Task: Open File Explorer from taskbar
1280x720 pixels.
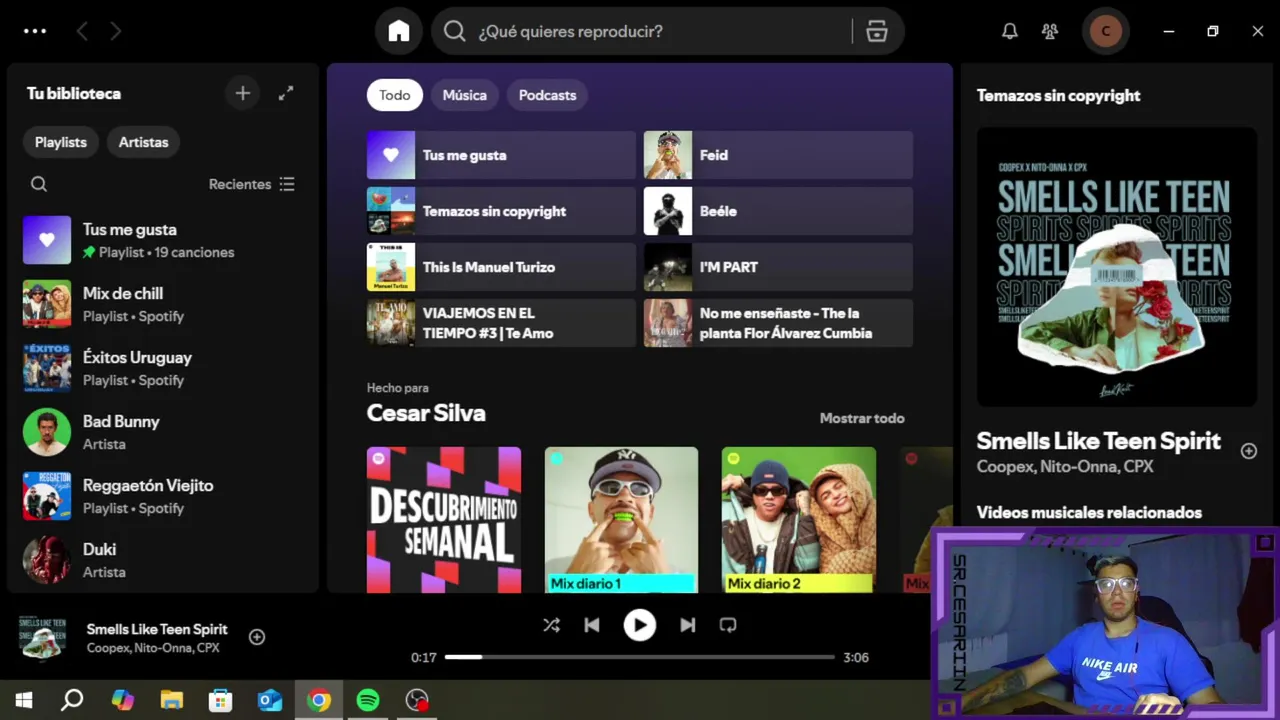Action: click(172, 700)
